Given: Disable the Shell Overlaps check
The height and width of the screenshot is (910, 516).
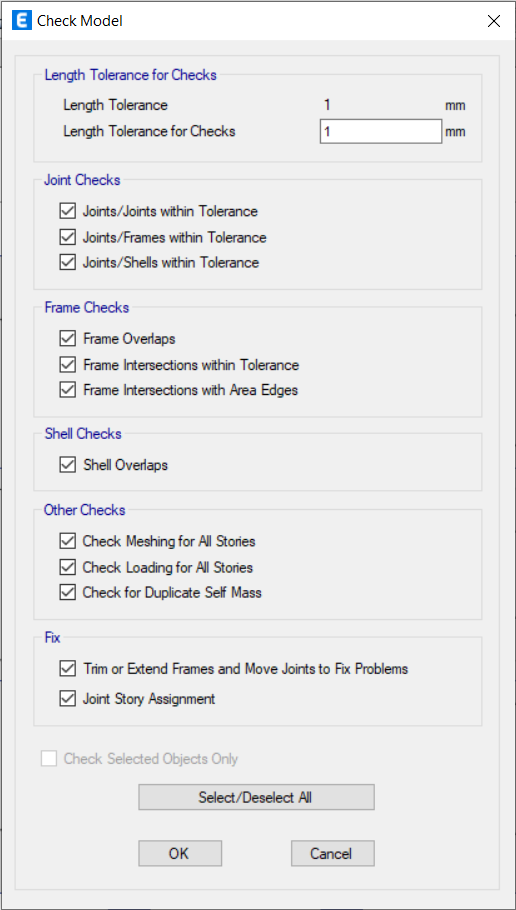Looking at the screenshot, I should [x=67, y=465].
